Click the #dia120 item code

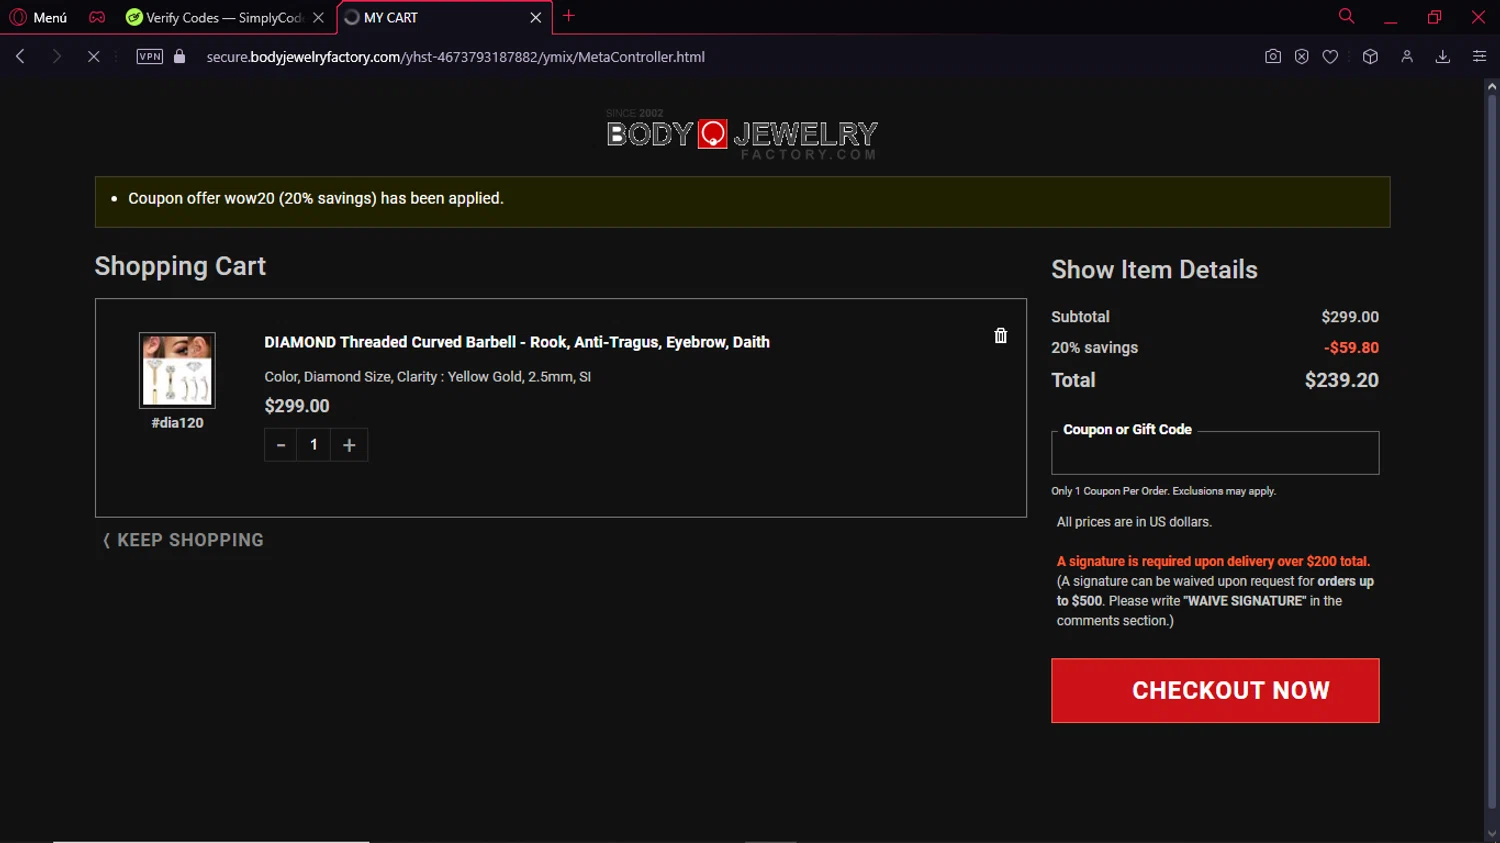[x=177, y=423]
